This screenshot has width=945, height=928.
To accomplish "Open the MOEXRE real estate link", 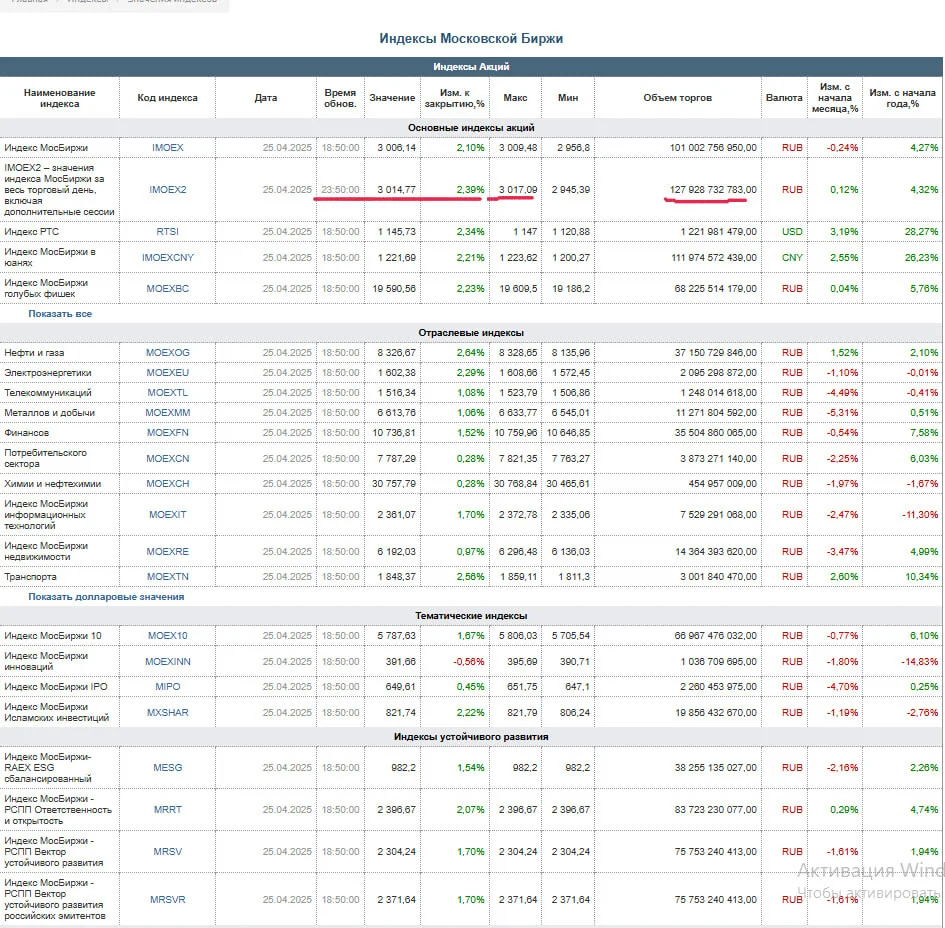I will click(x=168, y=551).
